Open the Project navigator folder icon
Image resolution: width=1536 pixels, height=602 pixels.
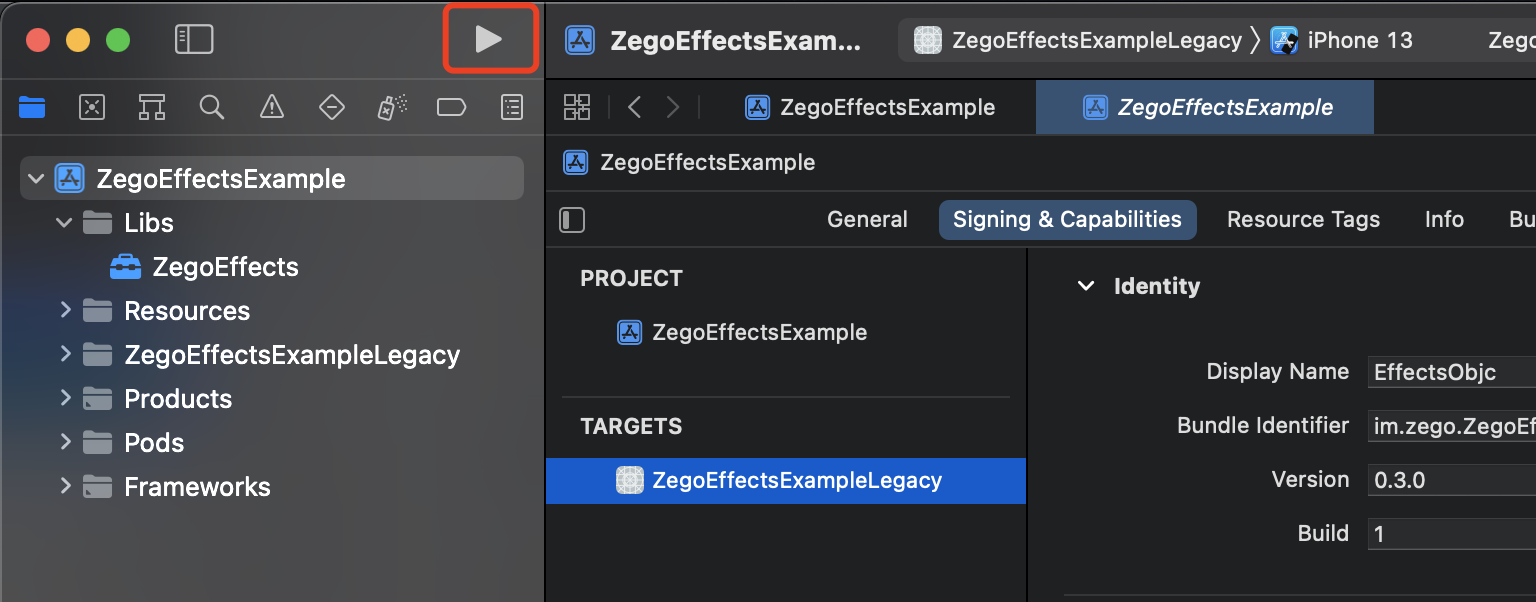(x=32, y=107)
